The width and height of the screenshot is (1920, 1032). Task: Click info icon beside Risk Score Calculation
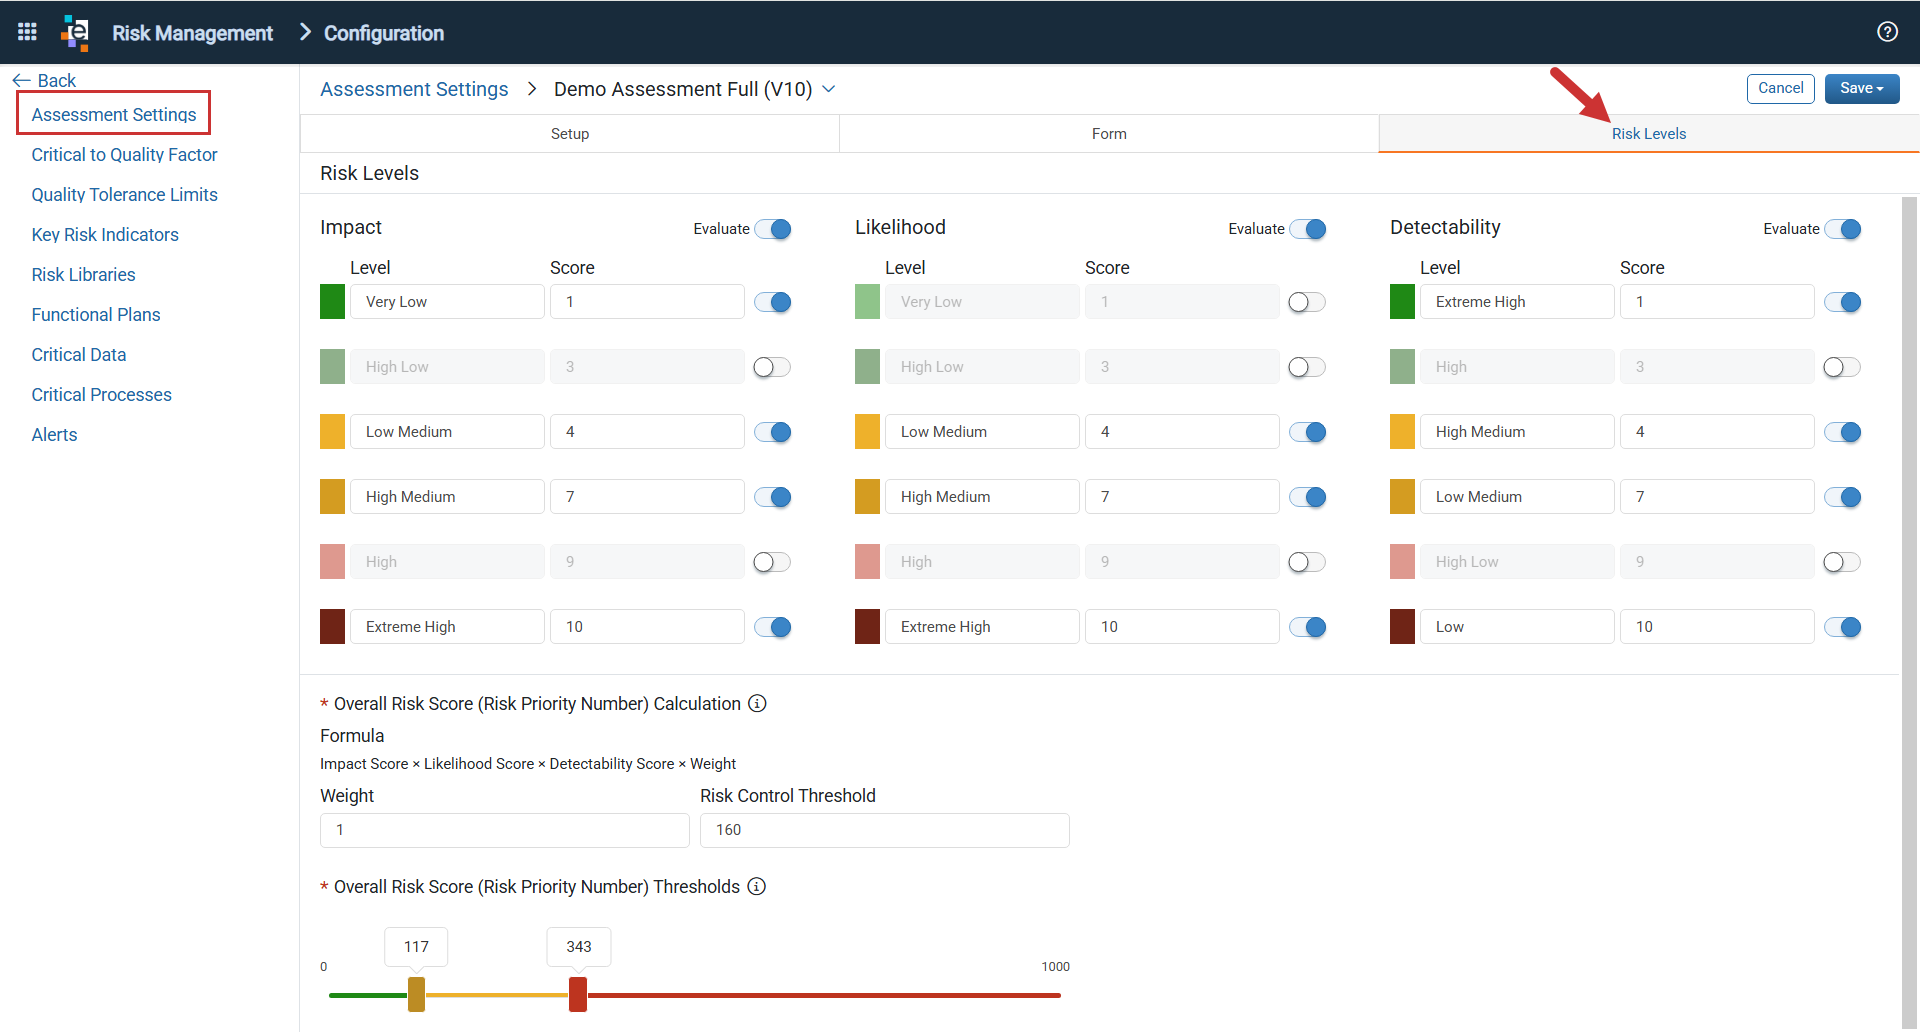tap(758, 703)
